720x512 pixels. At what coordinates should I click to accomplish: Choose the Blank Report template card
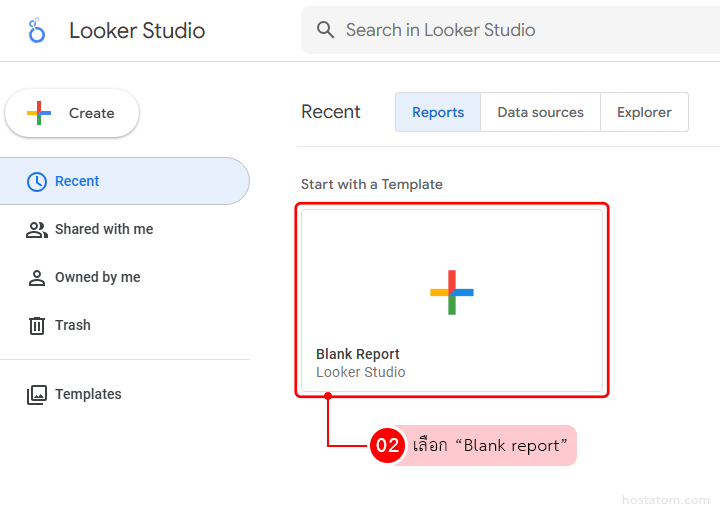click(452, 300)
